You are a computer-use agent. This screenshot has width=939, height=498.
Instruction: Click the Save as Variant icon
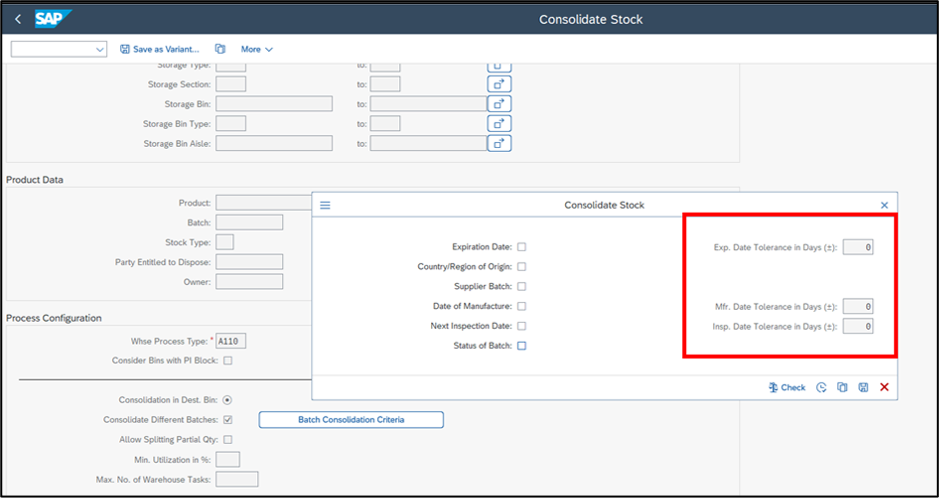[125, 49]
